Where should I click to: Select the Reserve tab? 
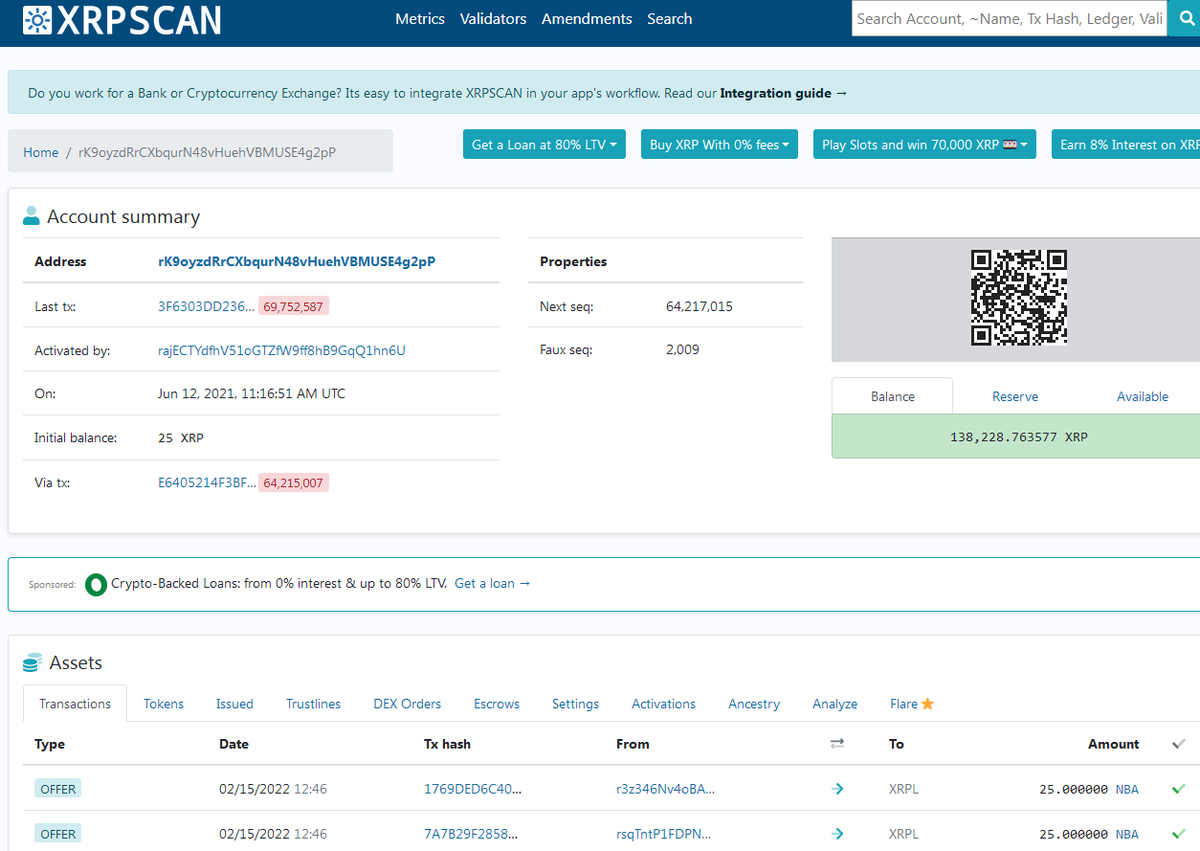click(x=1015, y=396)
